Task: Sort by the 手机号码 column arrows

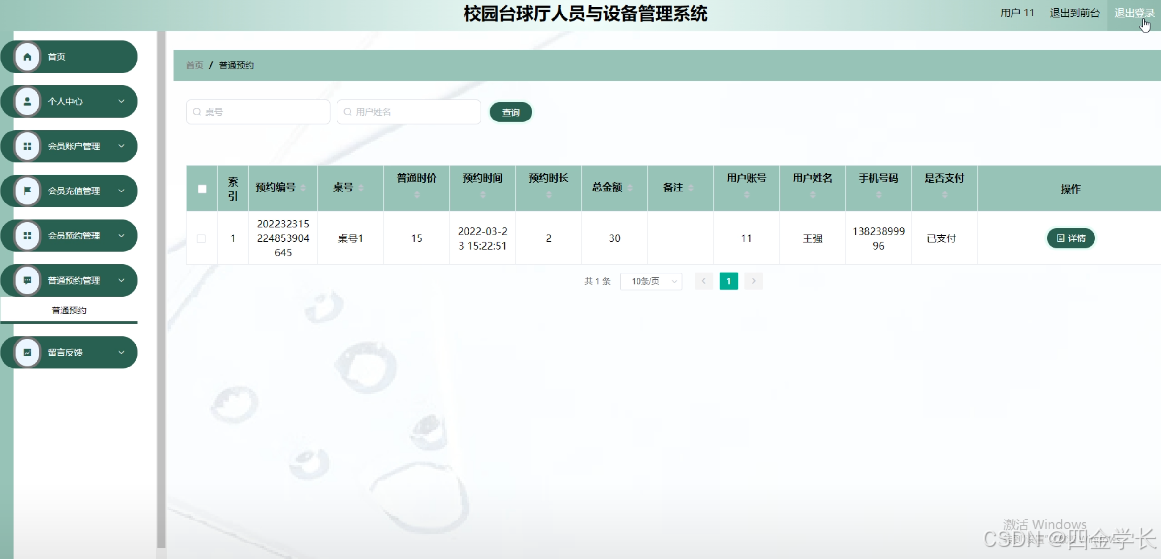Action: click(879, 195)
